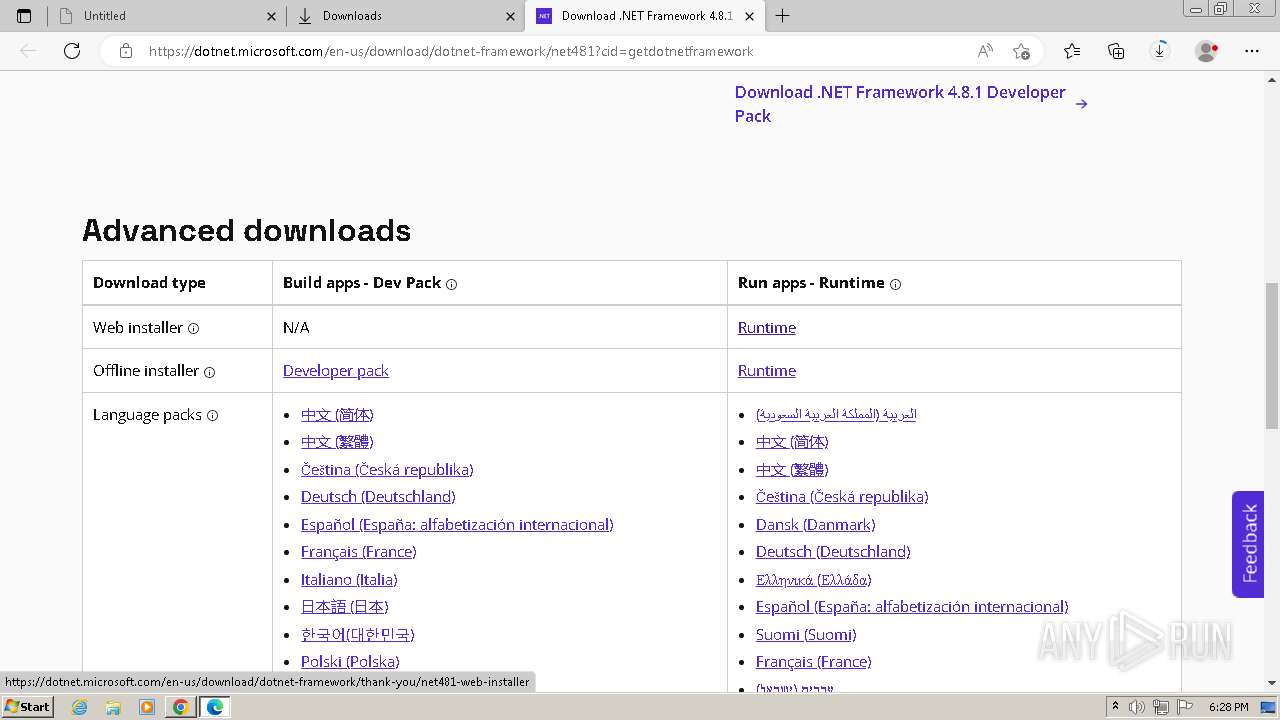
Task: Open Download .NET Framework 4.8.1 Developer Pack link
Action: 911,104
